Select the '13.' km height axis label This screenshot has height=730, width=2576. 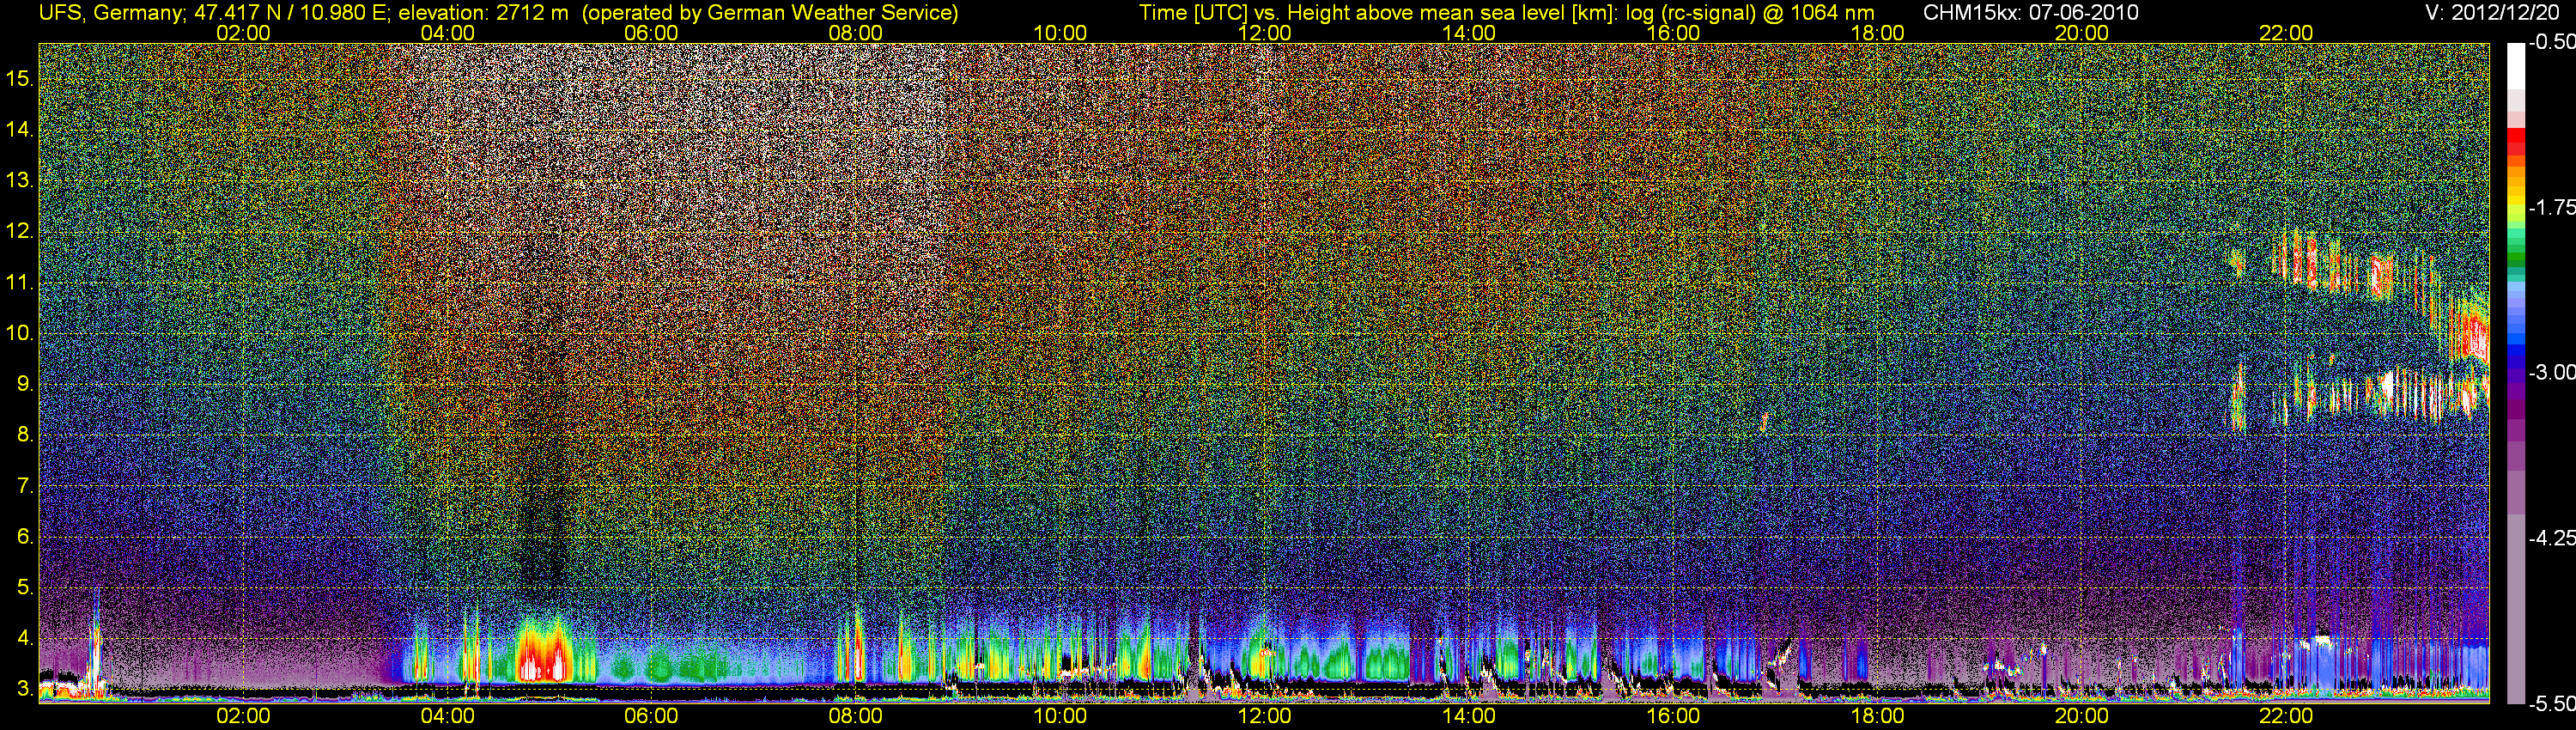pyautogui.click(x=20, y=180)
